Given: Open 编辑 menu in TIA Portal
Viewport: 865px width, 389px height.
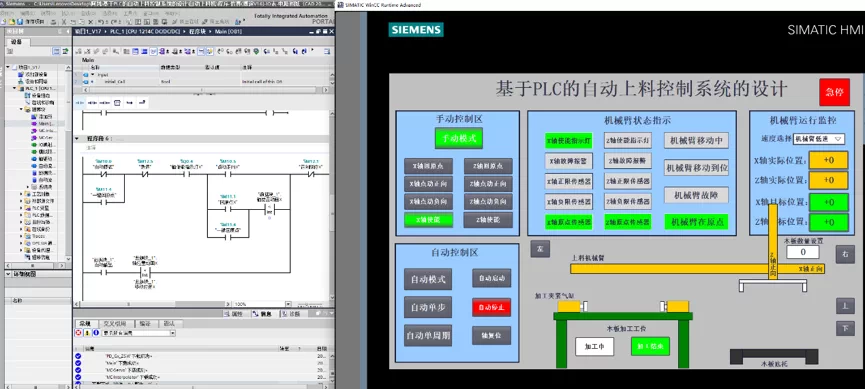Looking at the screenshot, I should tap(27, 13).
